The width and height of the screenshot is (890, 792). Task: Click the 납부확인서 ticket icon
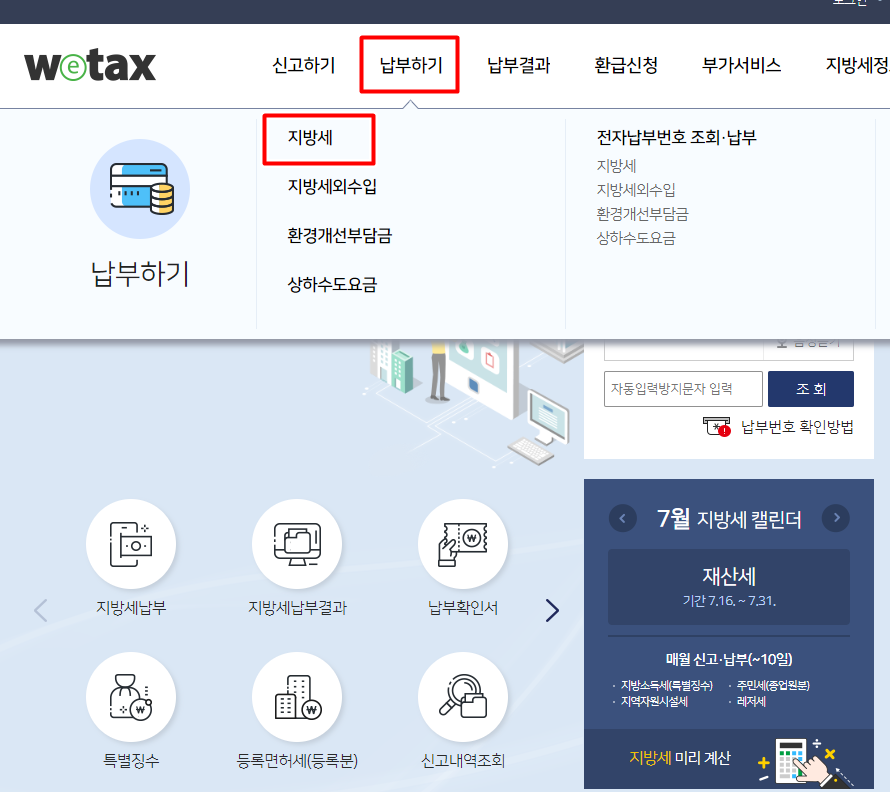[x=463, y=543]
